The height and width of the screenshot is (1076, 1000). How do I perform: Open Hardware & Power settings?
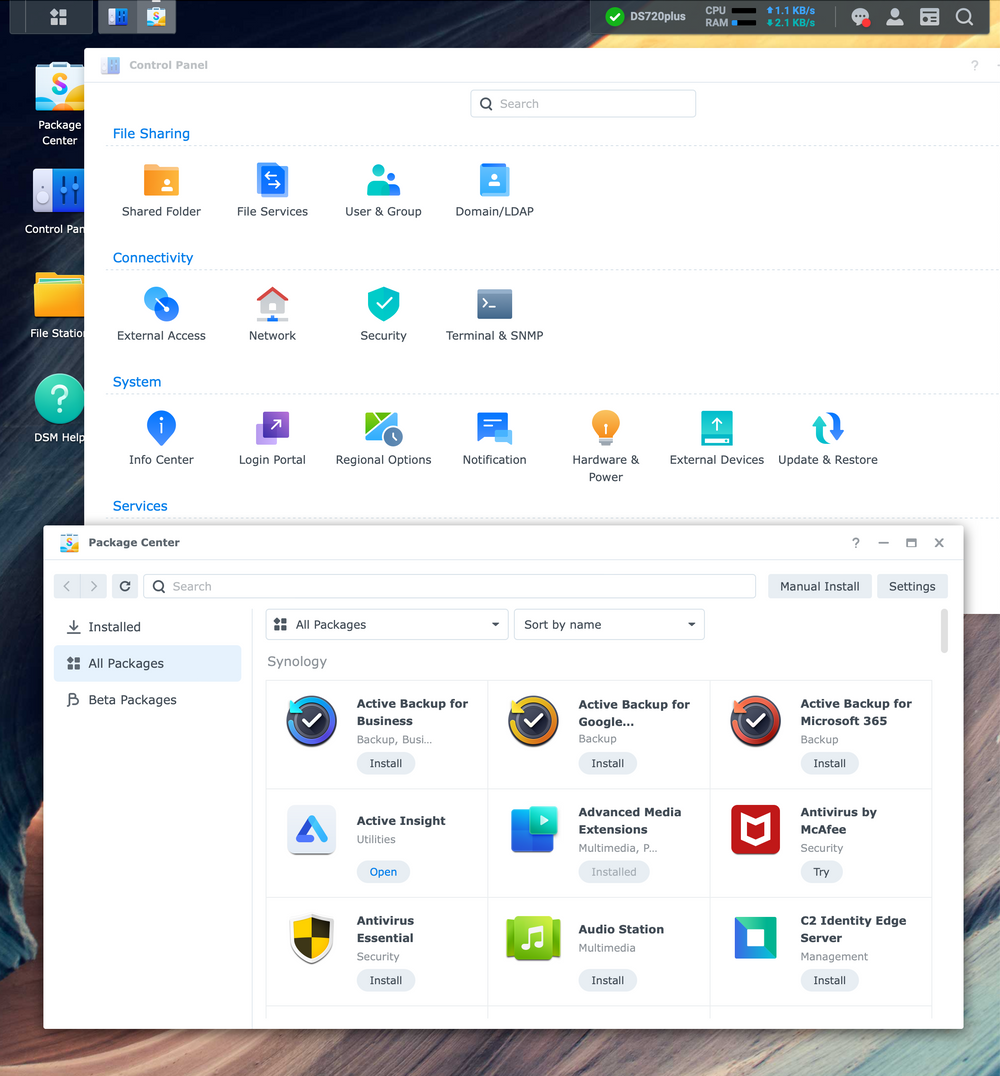click(x=605, y=447)
